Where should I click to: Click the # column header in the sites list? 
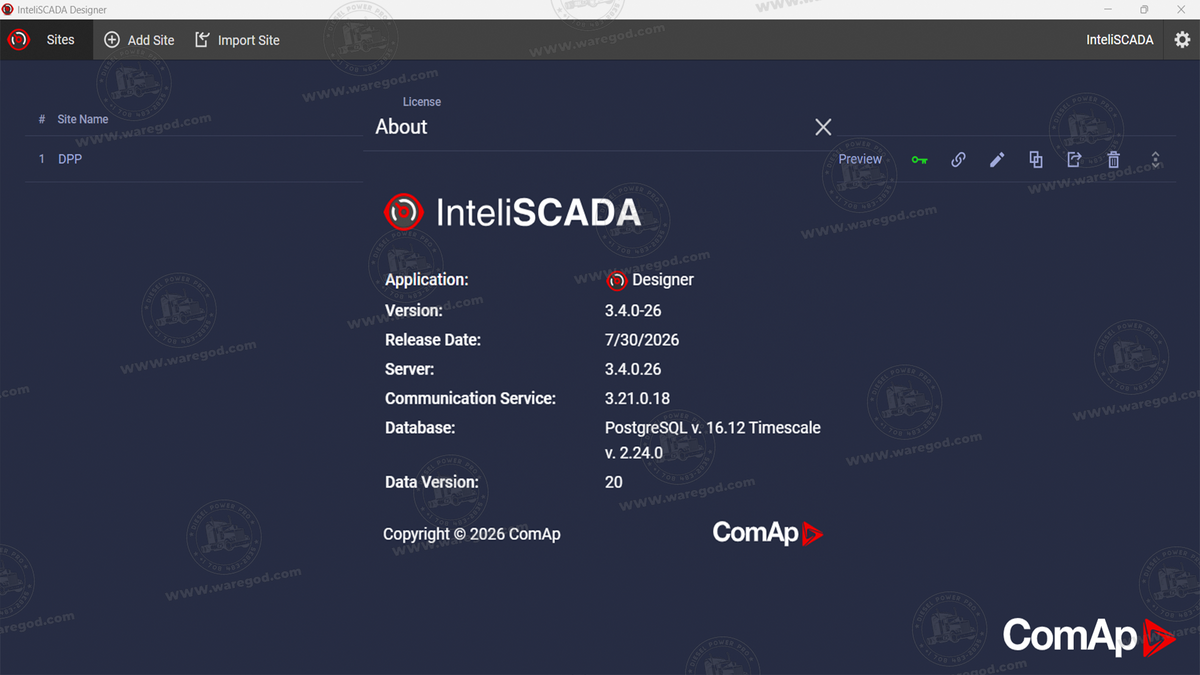click(x=42, y=119)
